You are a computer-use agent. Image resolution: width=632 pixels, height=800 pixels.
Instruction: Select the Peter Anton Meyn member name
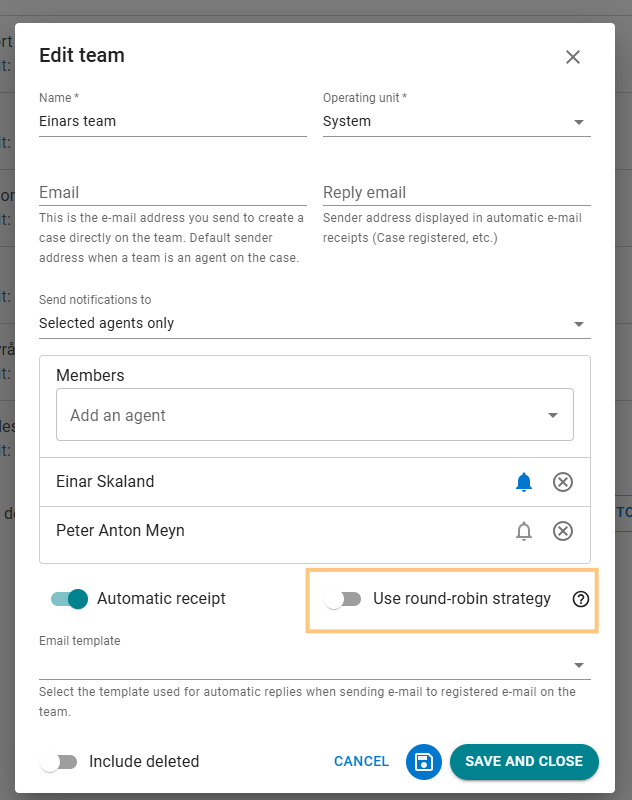[120, 531]
